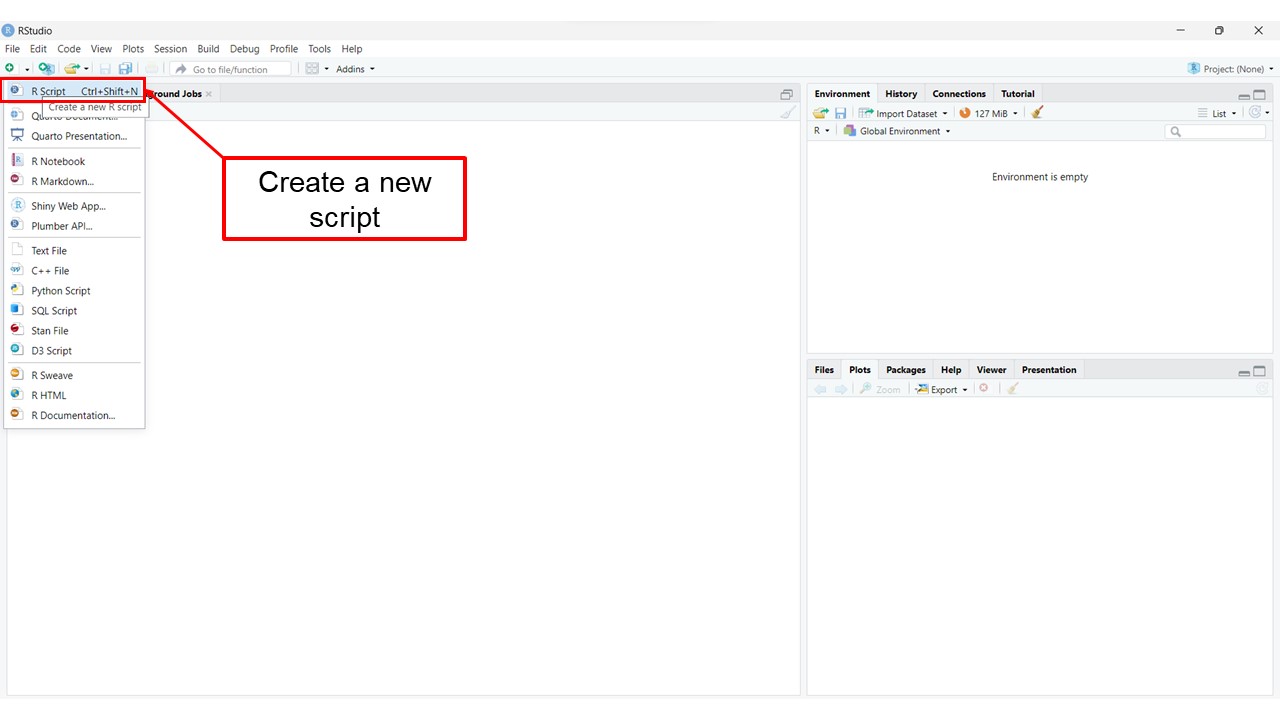
Task: Open the Debug menu
Action: coord(244,48)
